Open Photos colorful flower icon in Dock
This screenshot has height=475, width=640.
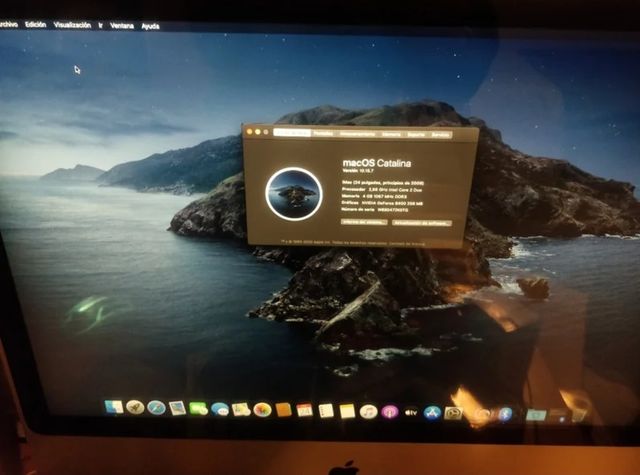click(x=262, y=410)
